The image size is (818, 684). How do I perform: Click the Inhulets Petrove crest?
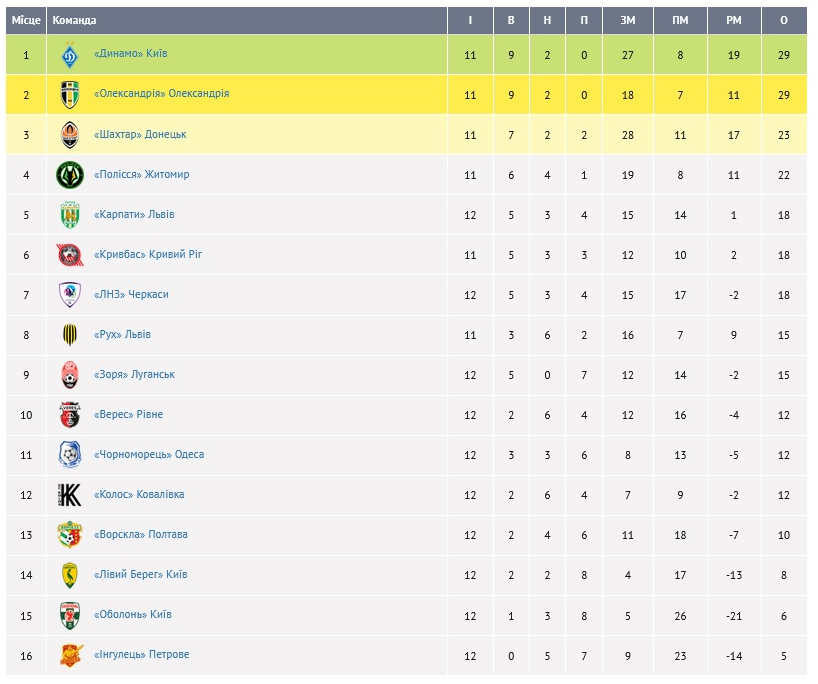click(69, 655)
